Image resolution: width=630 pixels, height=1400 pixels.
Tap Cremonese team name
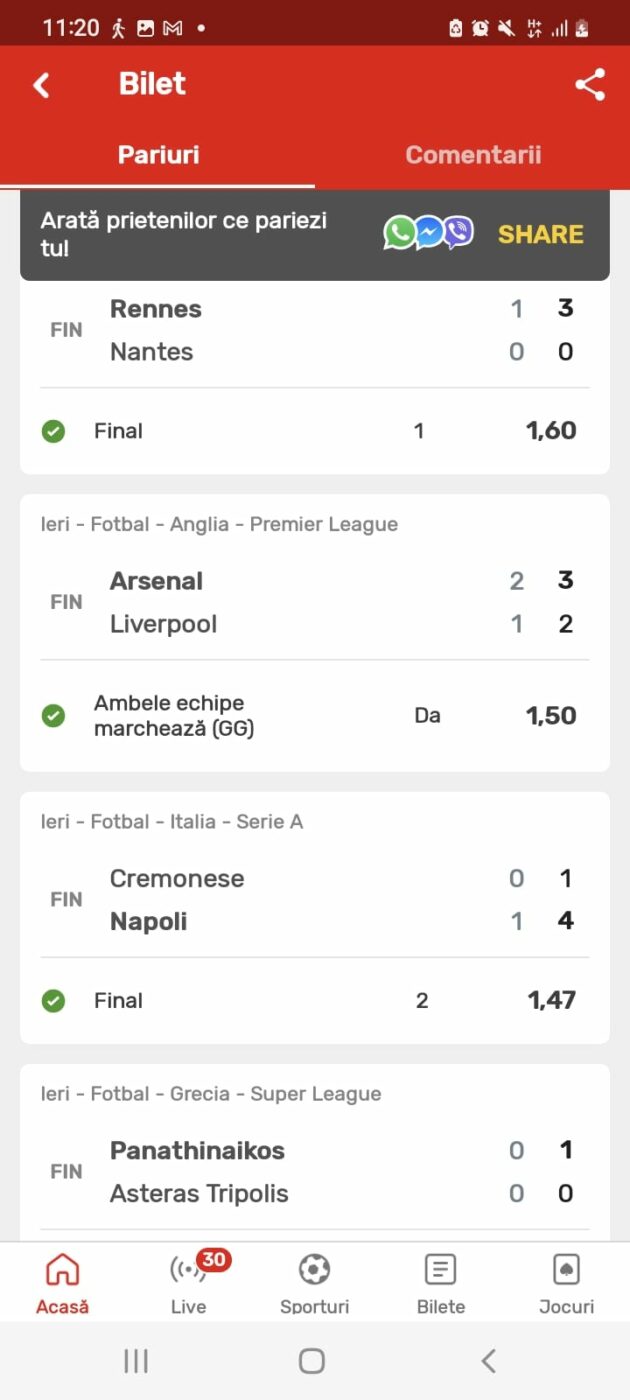click(x=177, y=879)
